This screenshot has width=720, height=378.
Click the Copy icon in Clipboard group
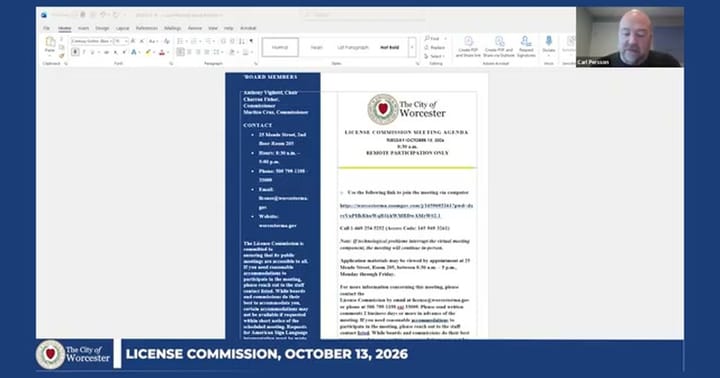[62, 48]
